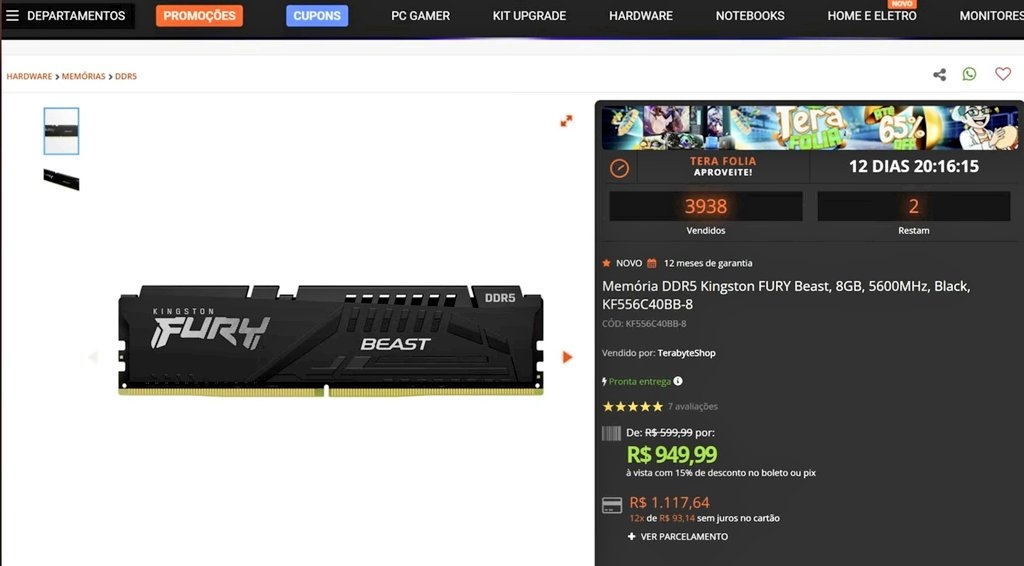Click the info icon beside Pronta entrega
This screenshot has width=1024, height=566.
678,381
